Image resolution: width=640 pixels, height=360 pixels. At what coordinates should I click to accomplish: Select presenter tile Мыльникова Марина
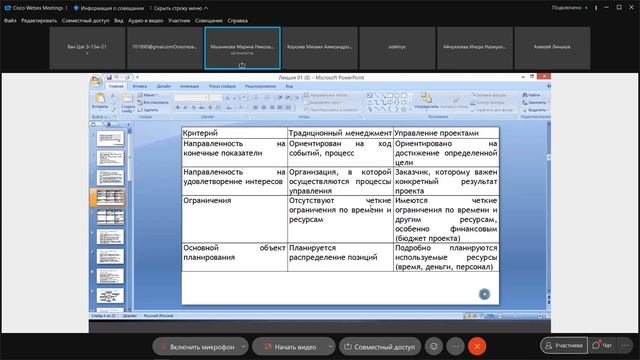click(242, 48)
